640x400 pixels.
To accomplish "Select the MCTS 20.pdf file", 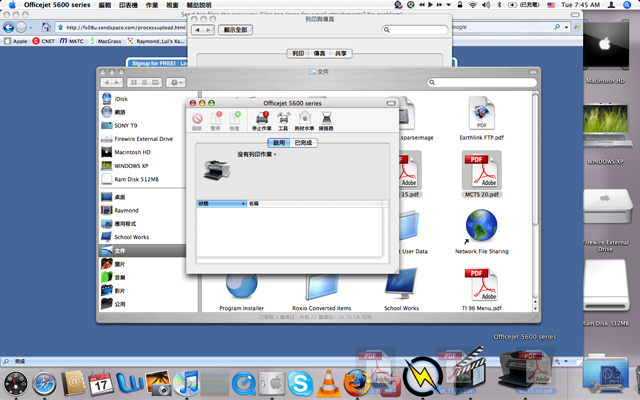I will pyautogui.click(x=482, y=174).
